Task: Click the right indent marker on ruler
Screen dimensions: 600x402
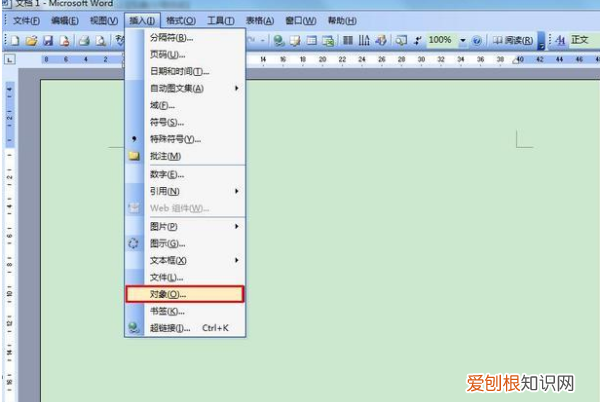Action: tap(516, 61)
